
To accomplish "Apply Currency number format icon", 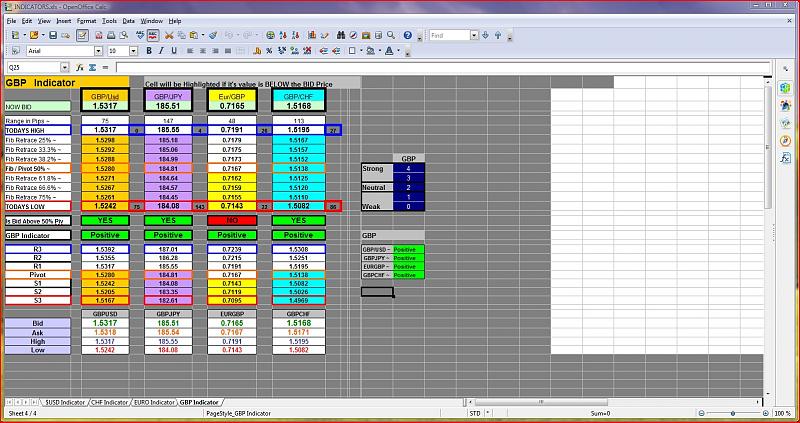I will coord(257,51).
